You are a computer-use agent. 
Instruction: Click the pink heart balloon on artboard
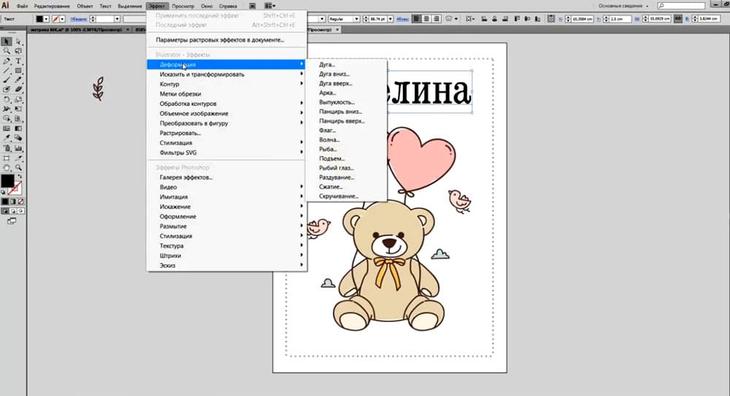point(420,158)
